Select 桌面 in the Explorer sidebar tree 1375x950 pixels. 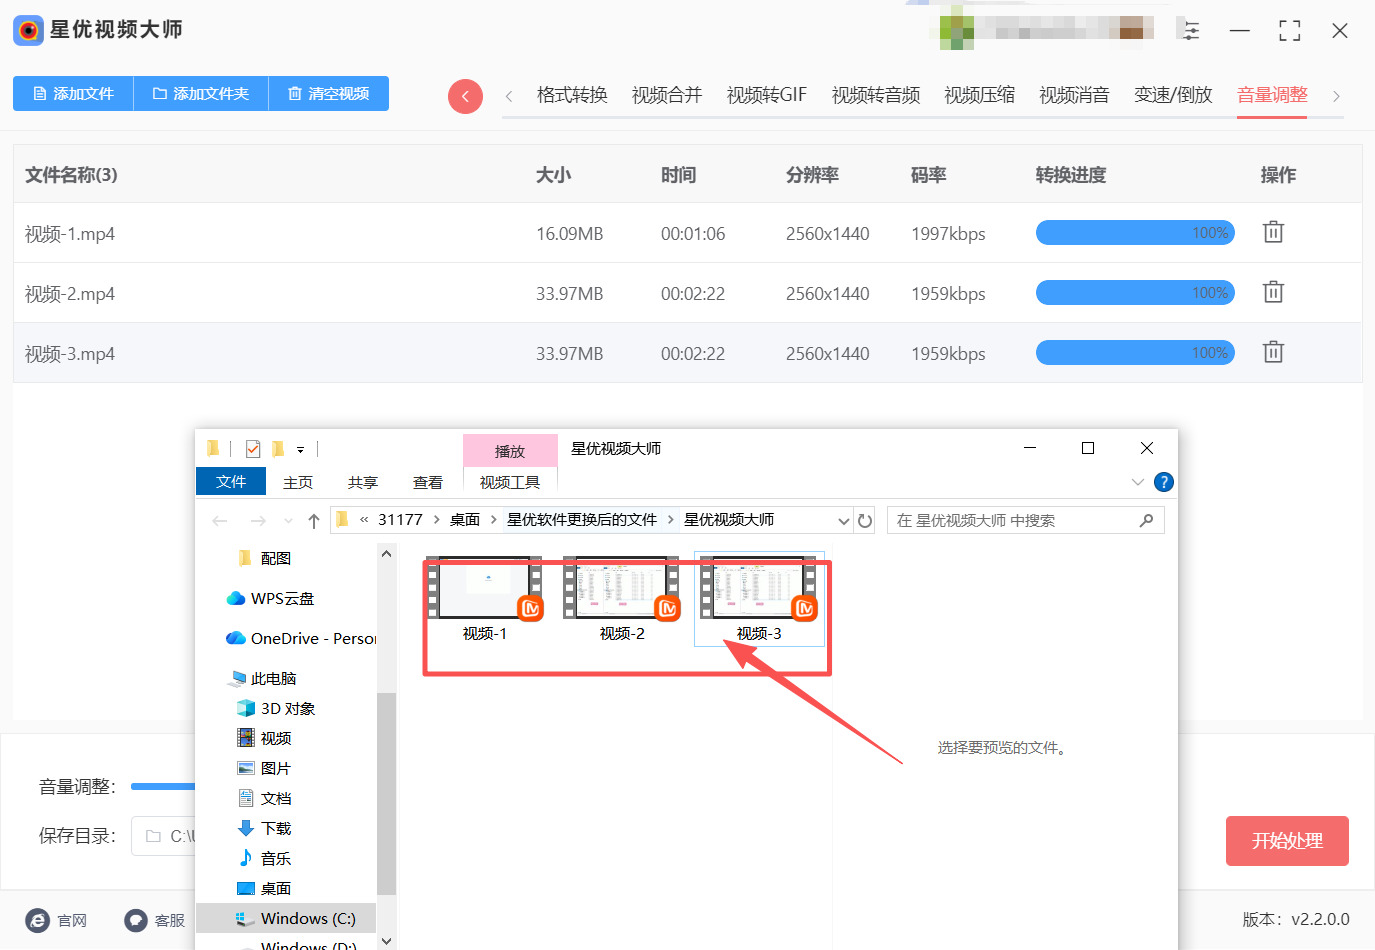point(265,888)
